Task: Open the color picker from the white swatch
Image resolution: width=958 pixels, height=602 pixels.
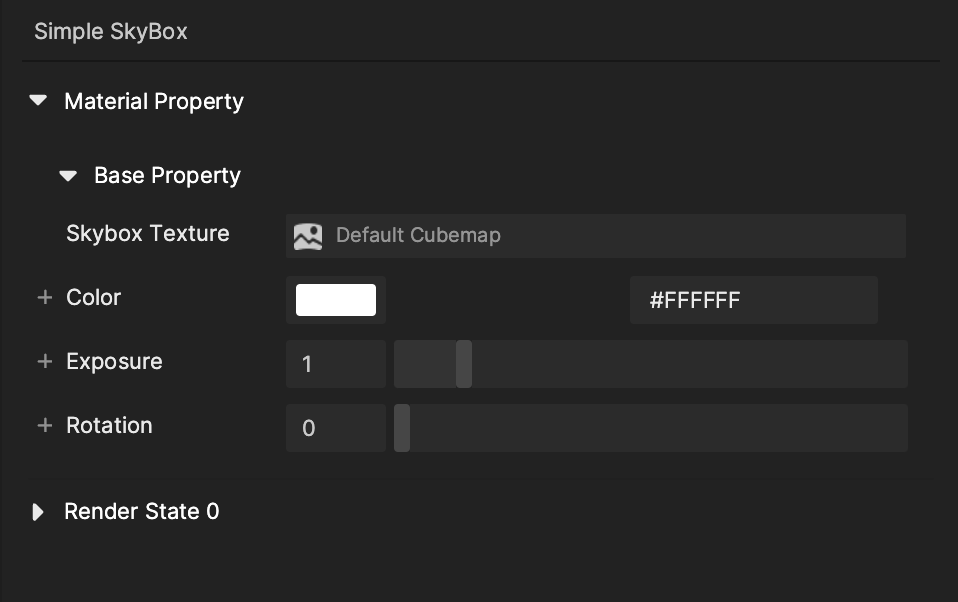Action: tap(336, 299)
